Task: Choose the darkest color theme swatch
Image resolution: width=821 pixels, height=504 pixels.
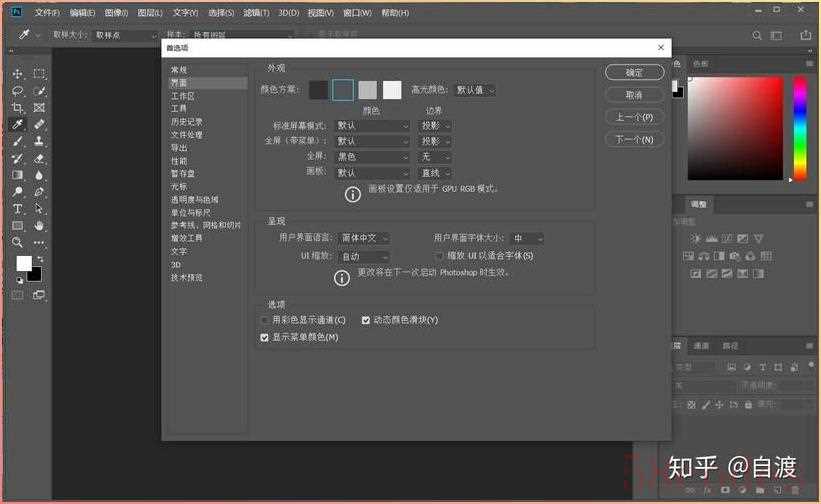Action: point(318,90)
